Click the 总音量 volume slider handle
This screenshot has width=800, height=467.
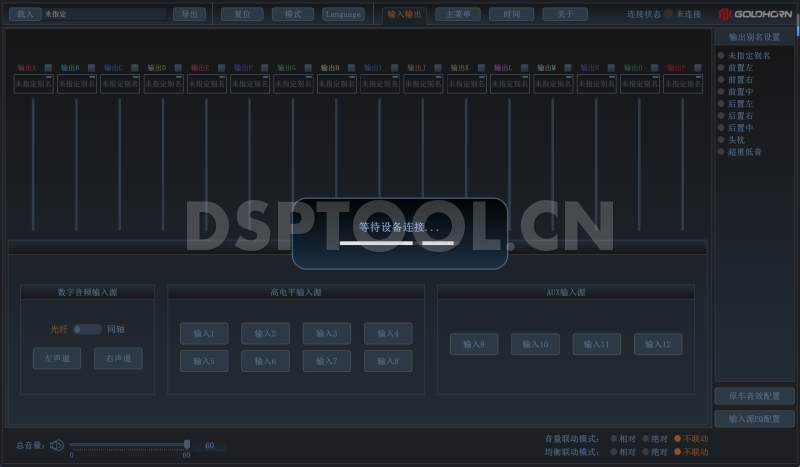[x=187, y=444]
